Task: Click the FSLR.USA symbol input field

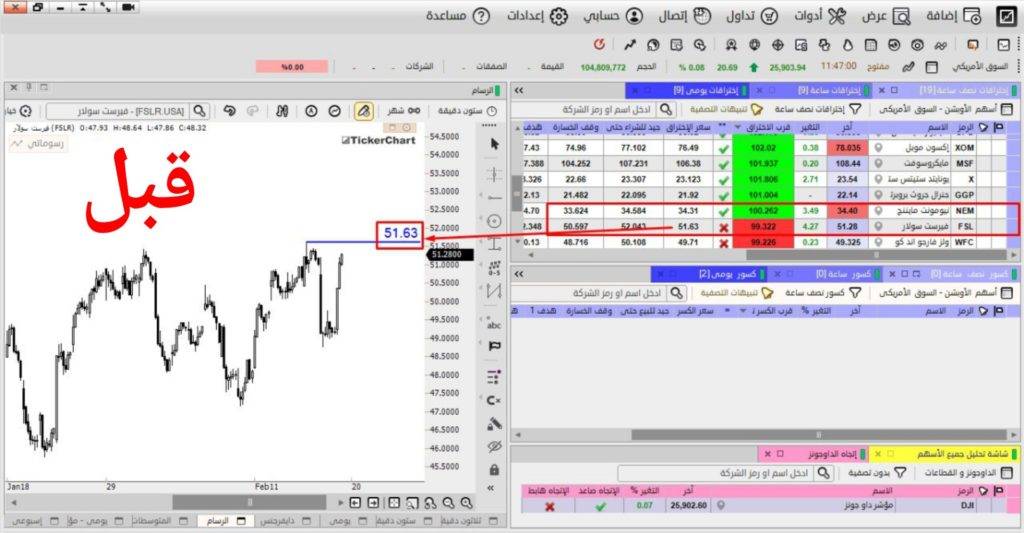Action: tap(120, 111)
